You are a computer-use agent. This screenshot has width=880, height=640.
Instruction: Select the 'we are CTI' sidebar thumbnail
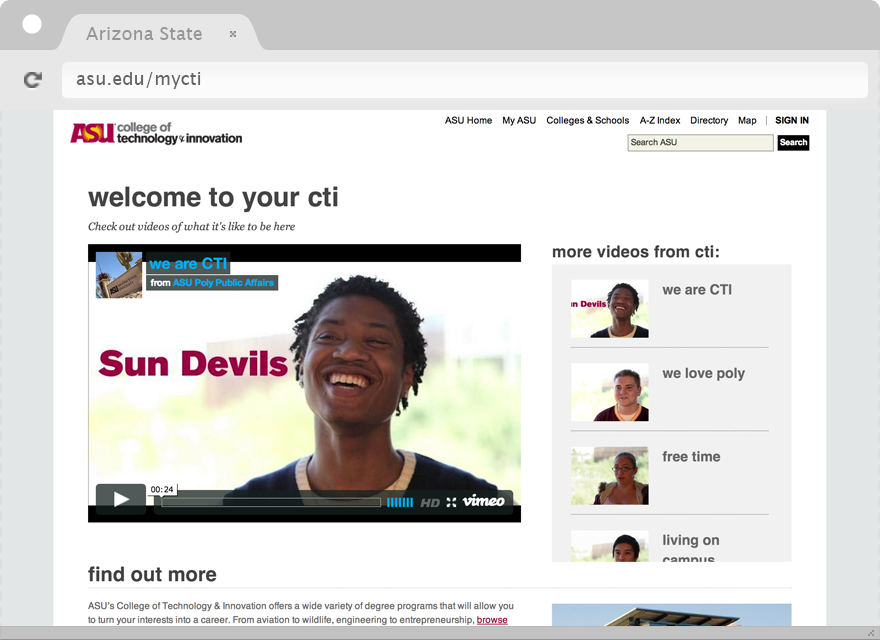pyautogui.click(x=609, y=309)
